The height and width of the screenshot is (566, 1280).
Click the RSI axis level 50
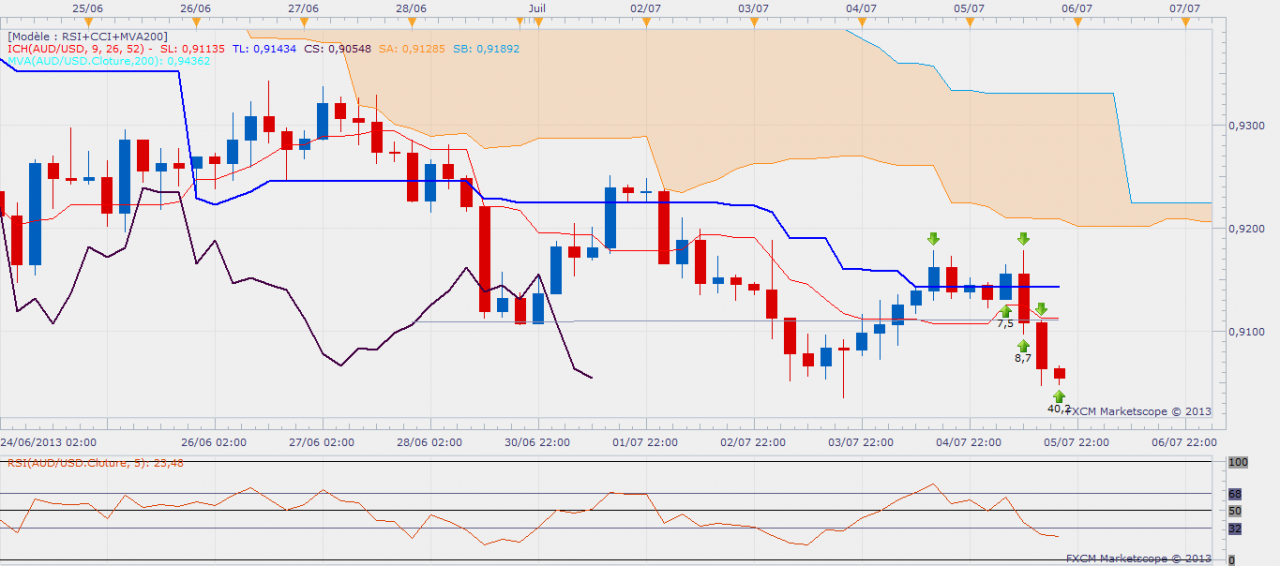[1235, 511]
